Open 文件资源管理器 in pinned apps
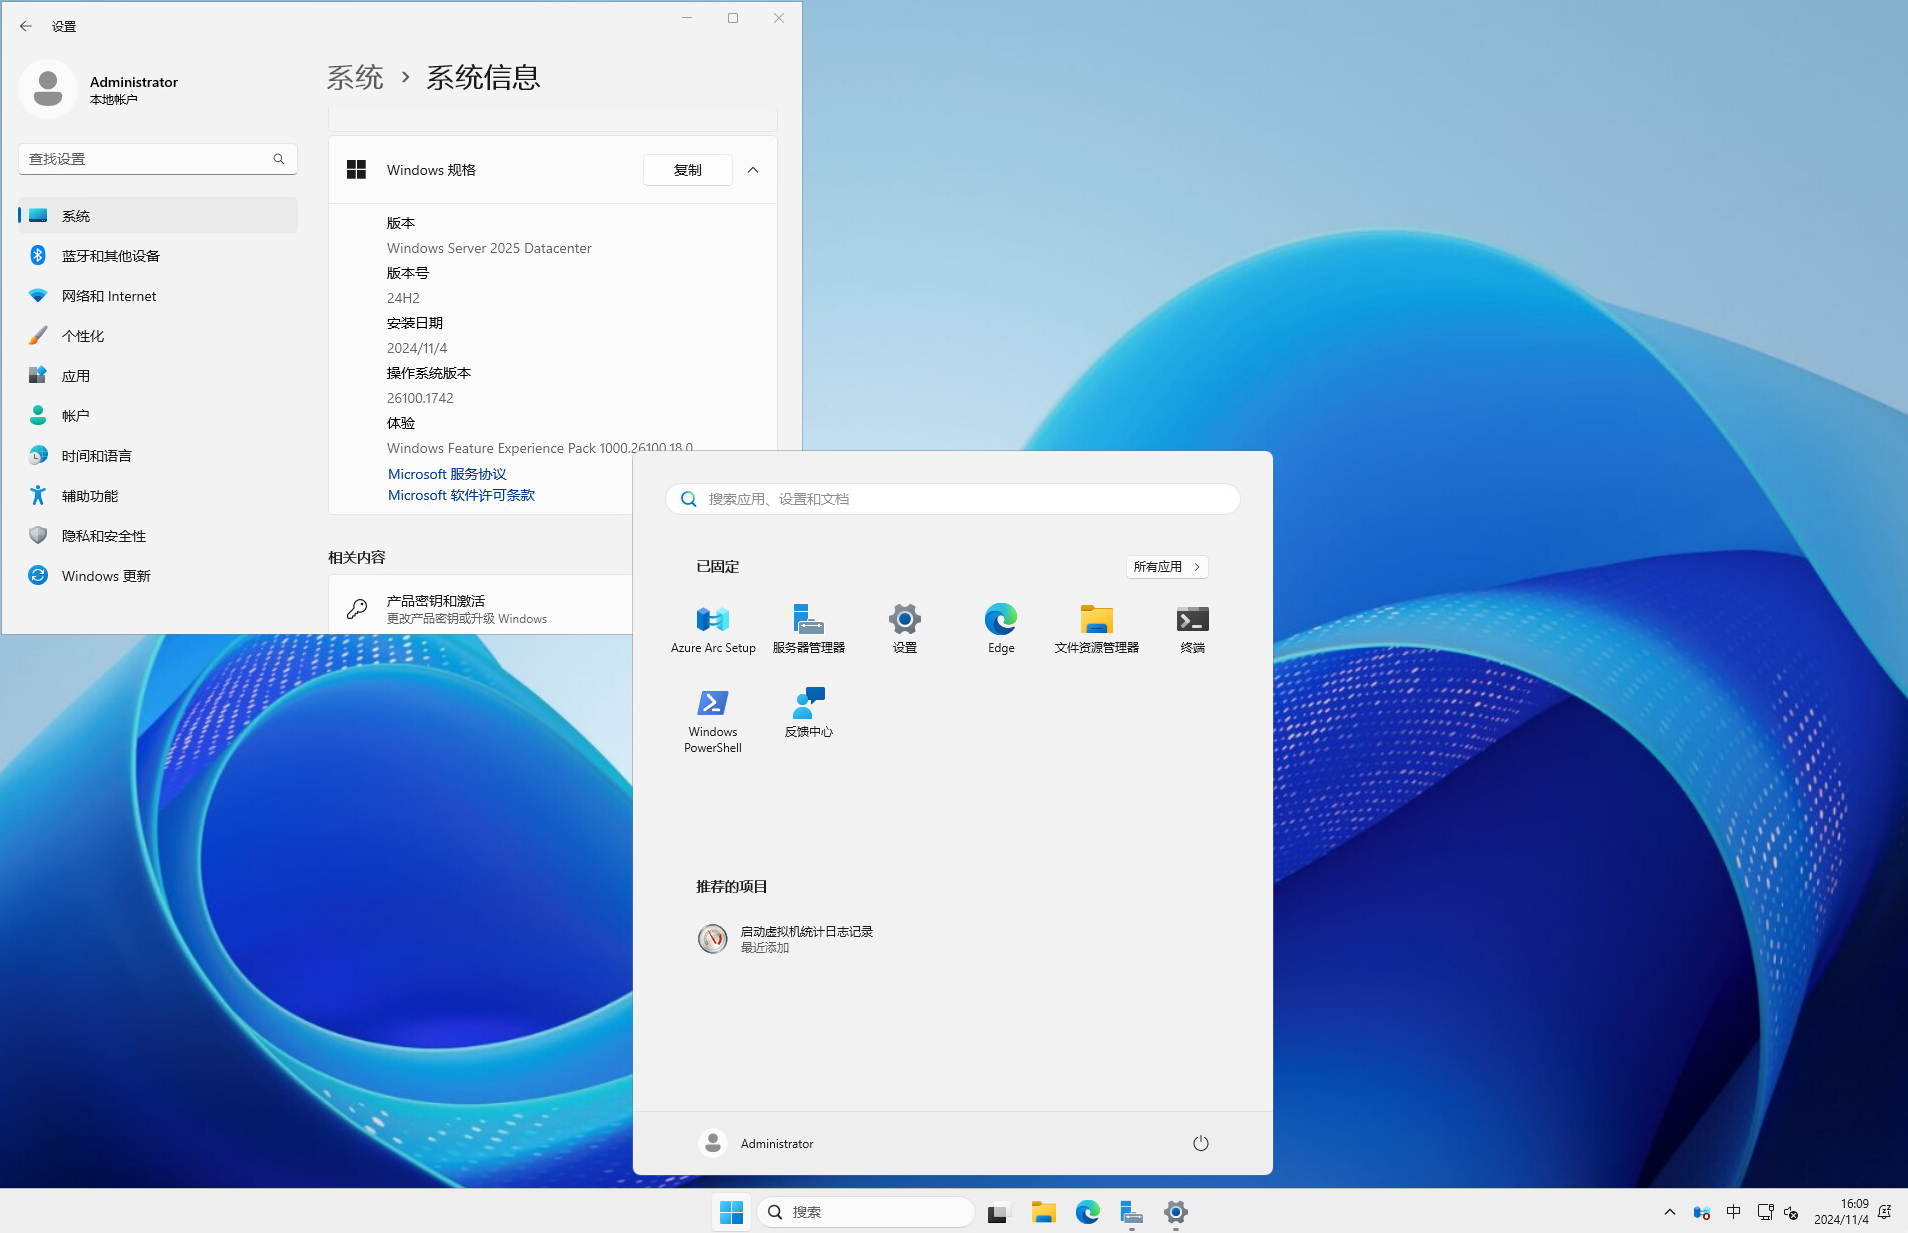 (x=1096, y=629)
